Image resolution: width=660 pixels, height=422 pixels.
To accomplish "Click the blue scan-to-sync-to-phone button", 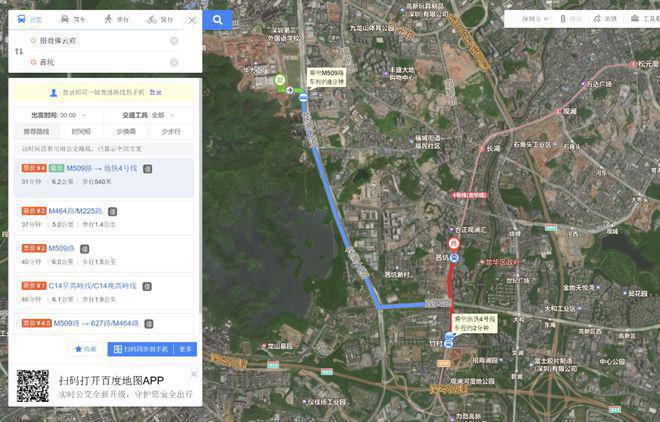I will point(141,349).
